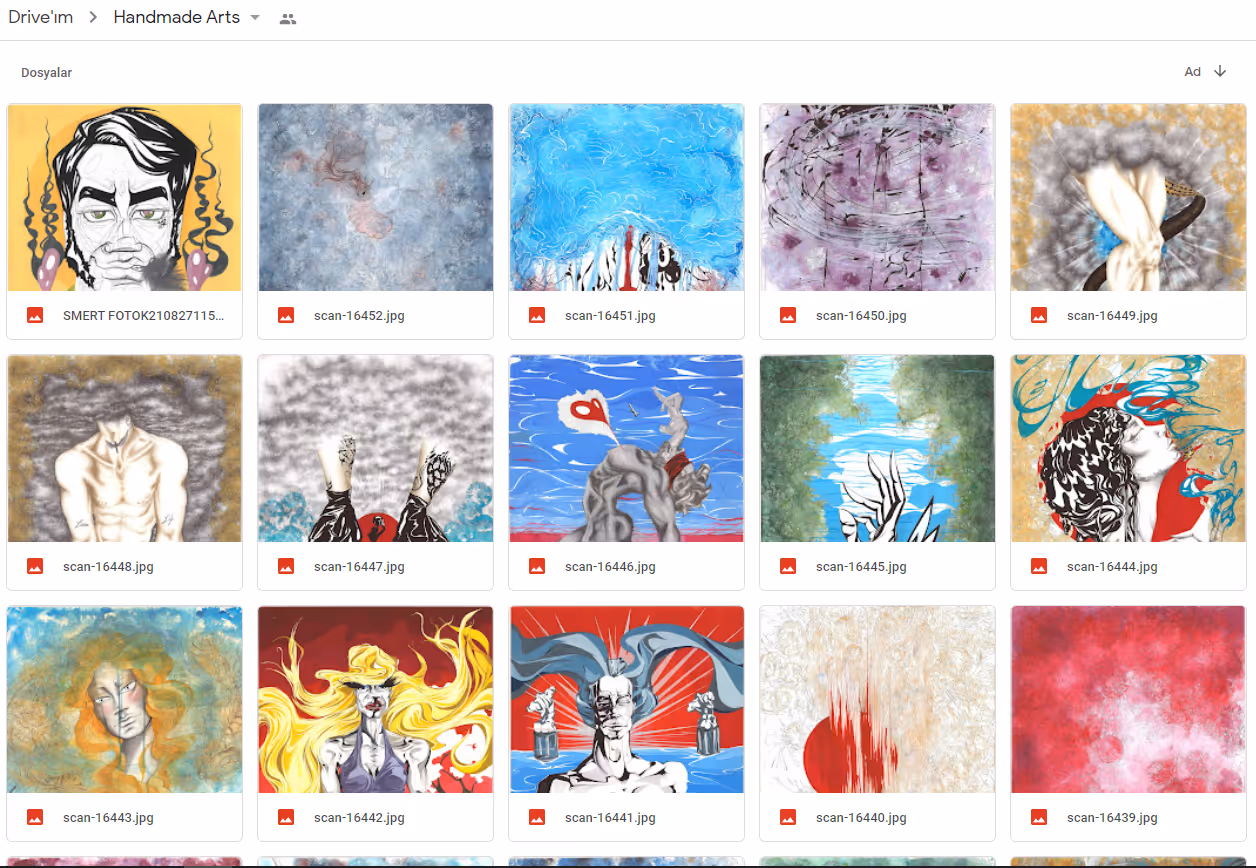This screenshot has height=868, width=1256.
Task: Select the scan-16444.jpg artwork thumbnail
Action: pos(1128,448)
